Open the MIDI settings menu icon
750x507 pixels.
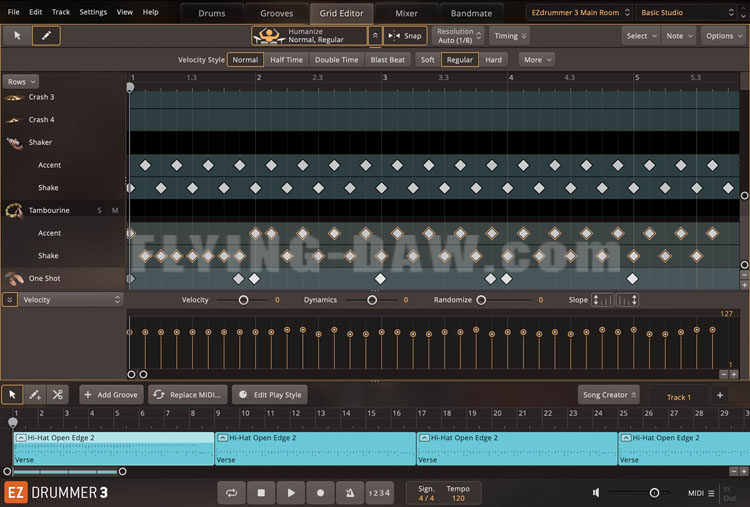click(711, 493)
